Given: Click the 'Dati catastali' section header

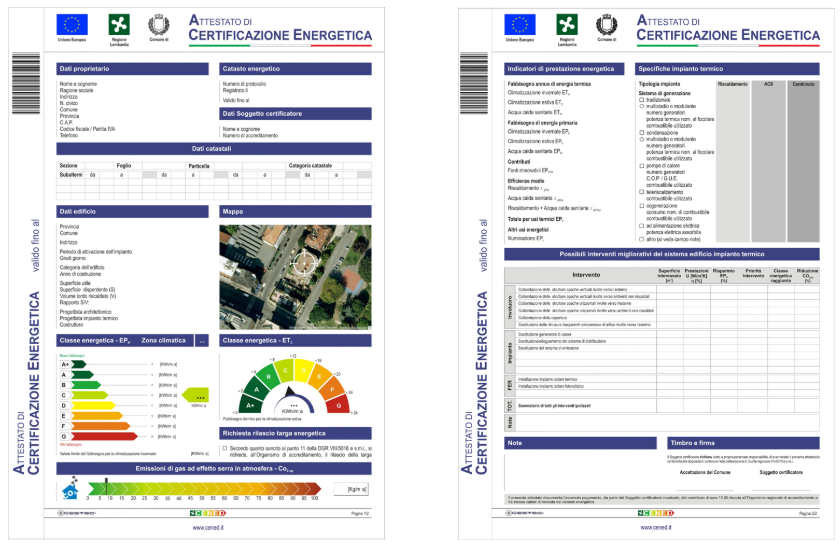Looking at the screenshot, I should [214, 148].
